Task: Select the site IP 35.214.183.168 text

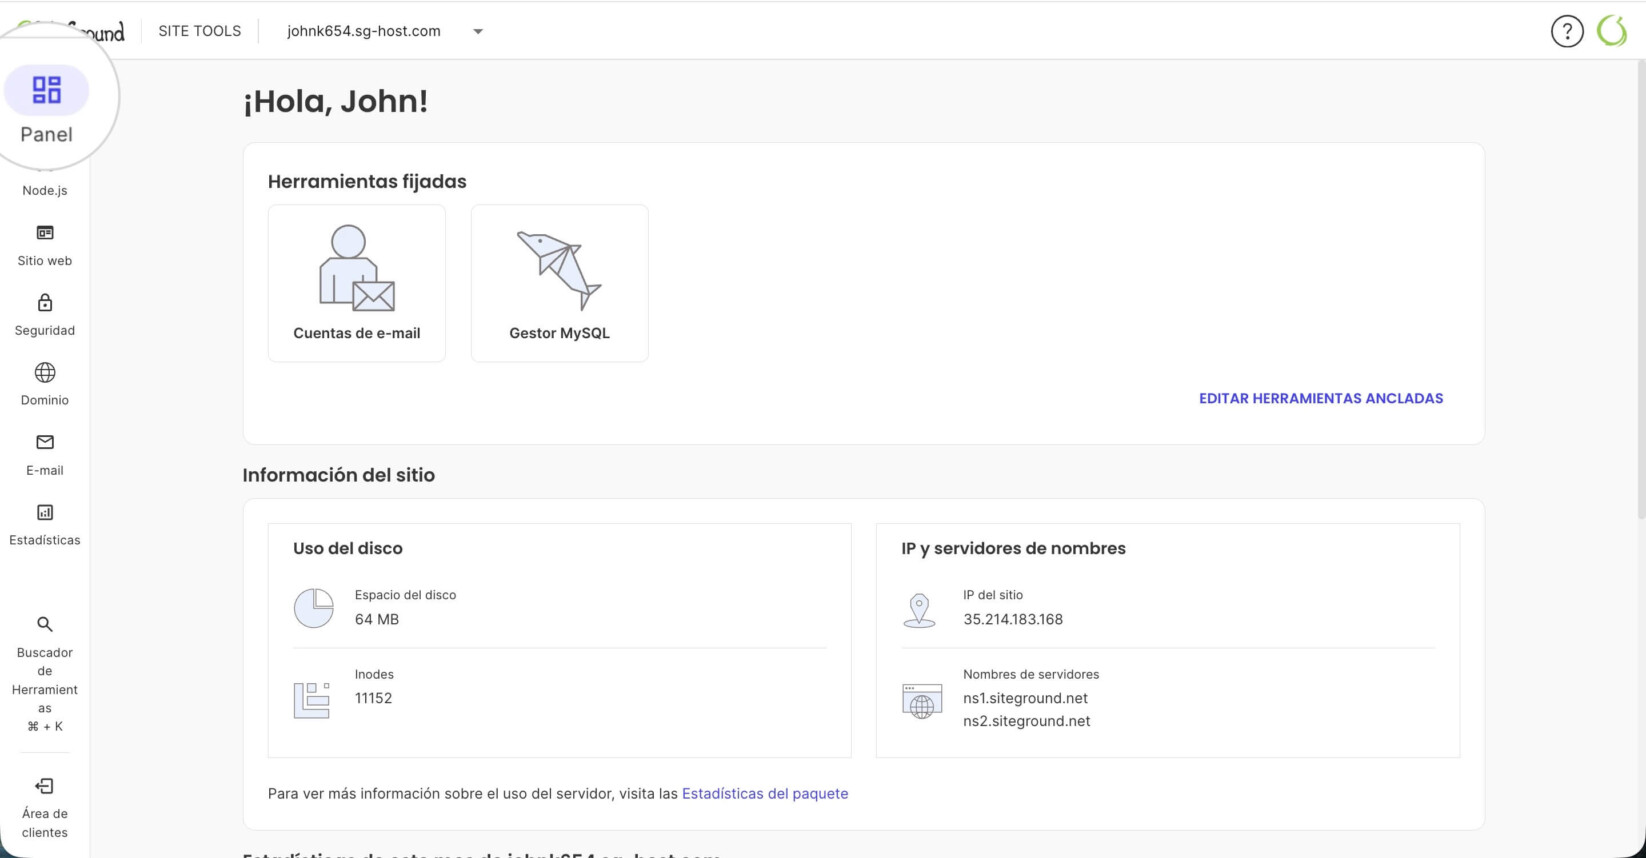Action: point(1013,619)
